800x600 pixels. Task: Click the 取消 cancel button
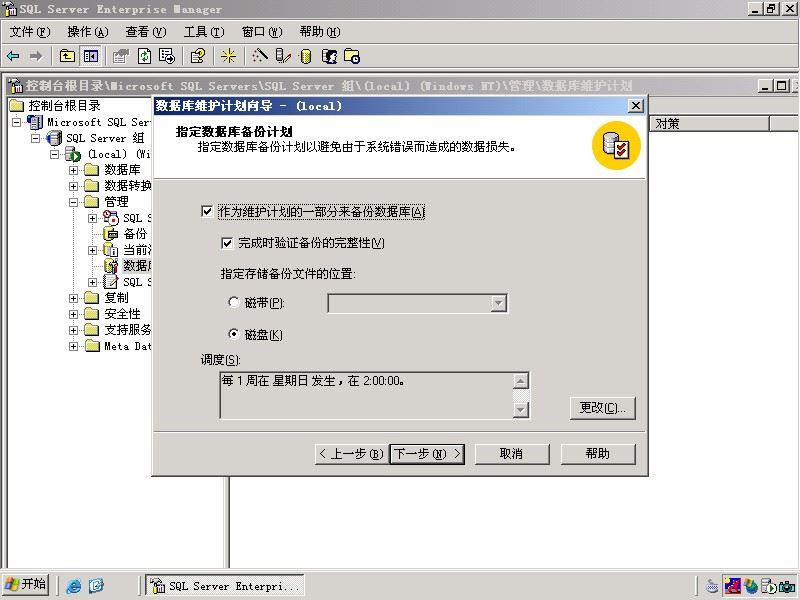512,454
